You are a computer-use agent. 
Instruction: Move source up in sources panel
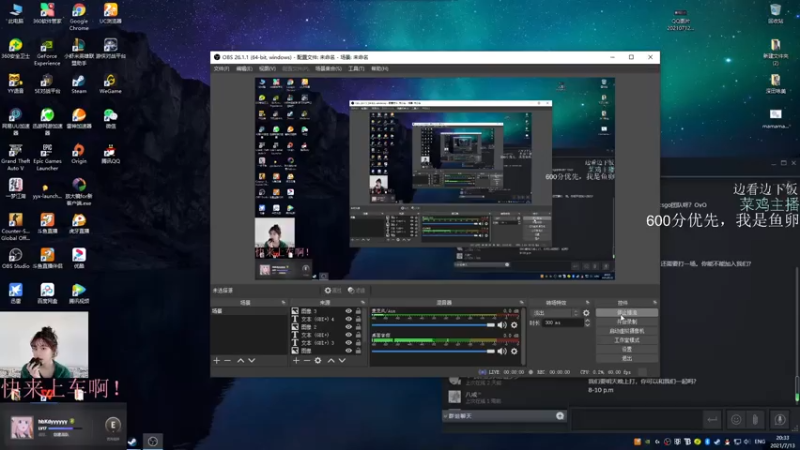[331, 361]
